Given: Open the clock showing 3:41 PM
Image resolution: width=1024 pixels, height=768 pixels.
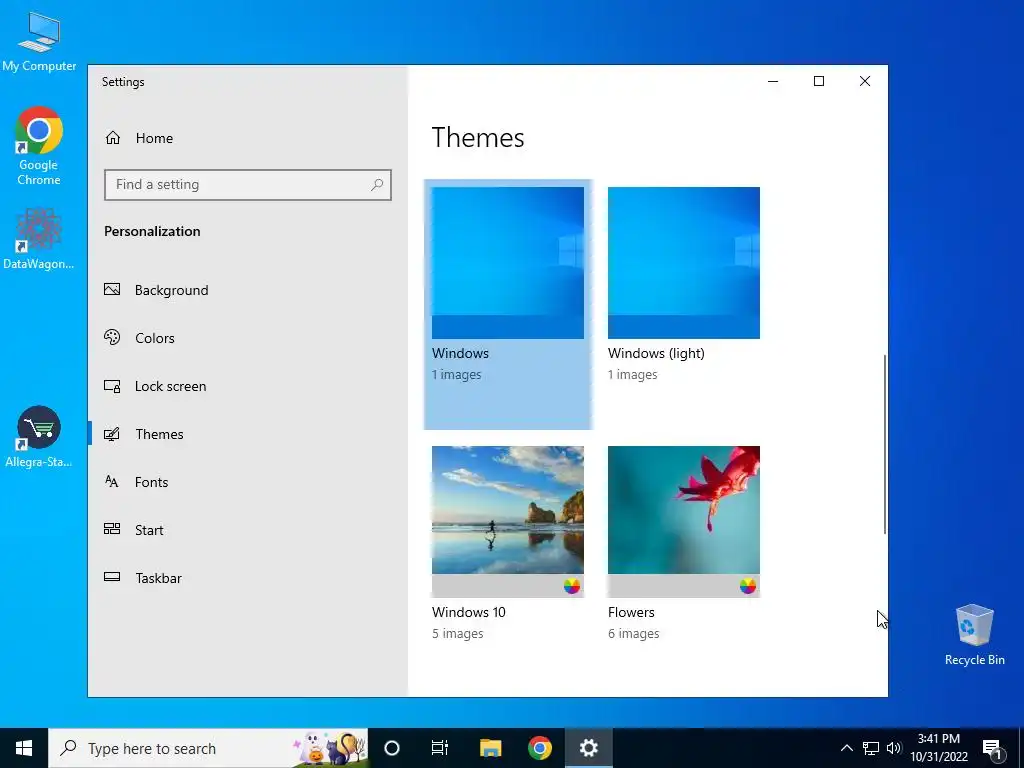Looking at the screenshot, I should 939,748.
